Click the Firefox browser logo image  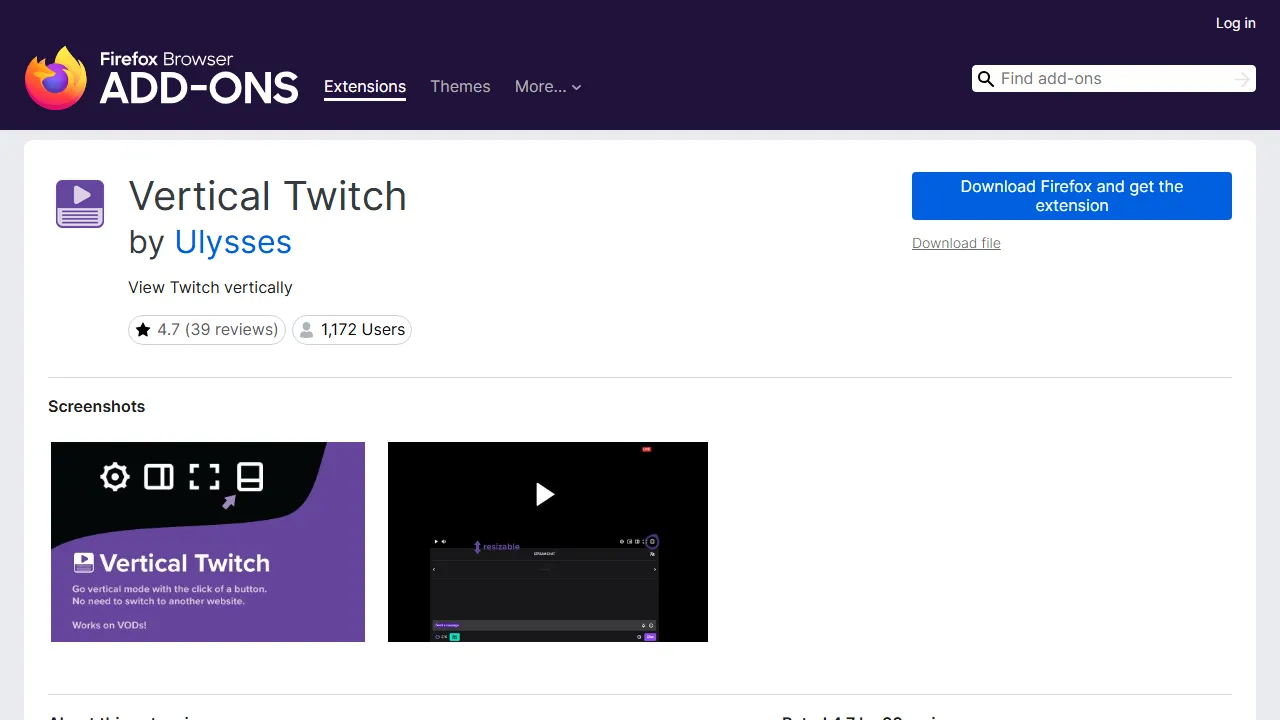coord(56,77)
